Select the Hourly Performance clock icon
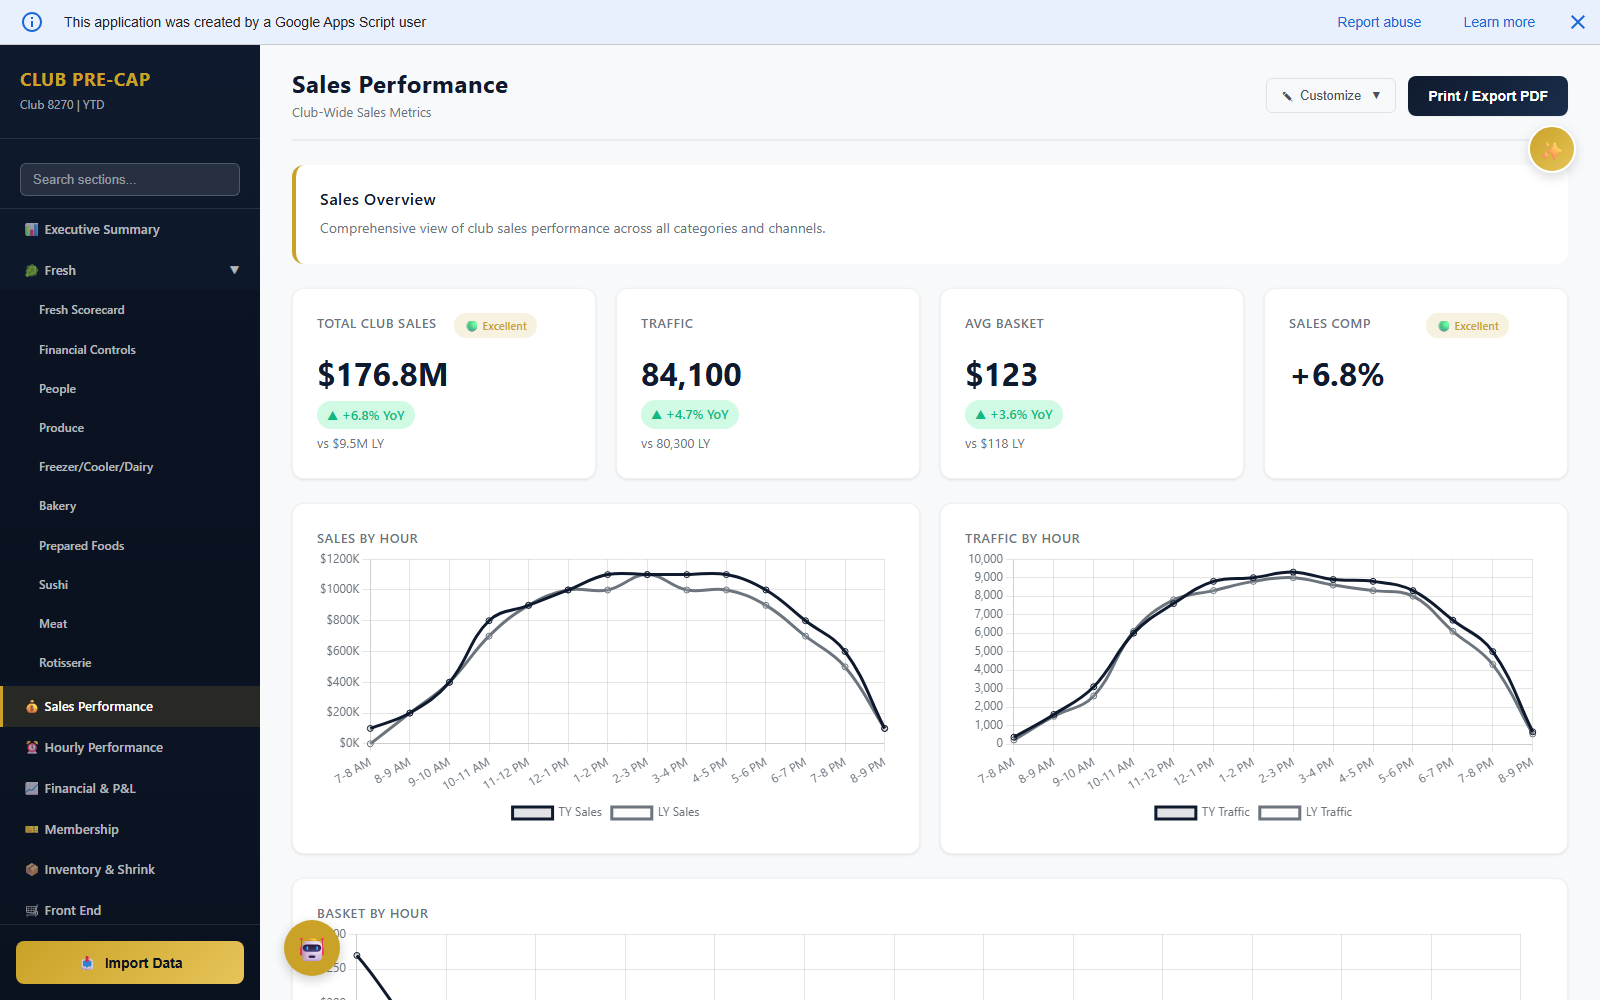 pyautogui.click(x=31, y=747)
